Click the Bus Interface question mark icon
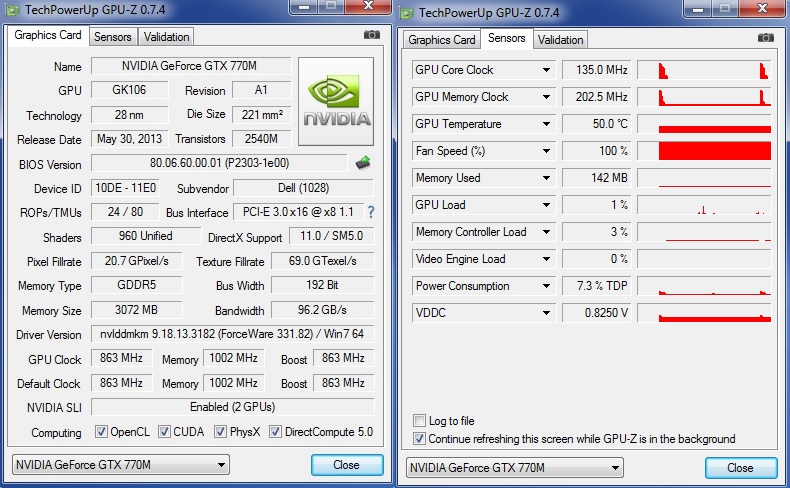Image resolution: width=790 pixels, height=488 pixels. pos(371,212)
